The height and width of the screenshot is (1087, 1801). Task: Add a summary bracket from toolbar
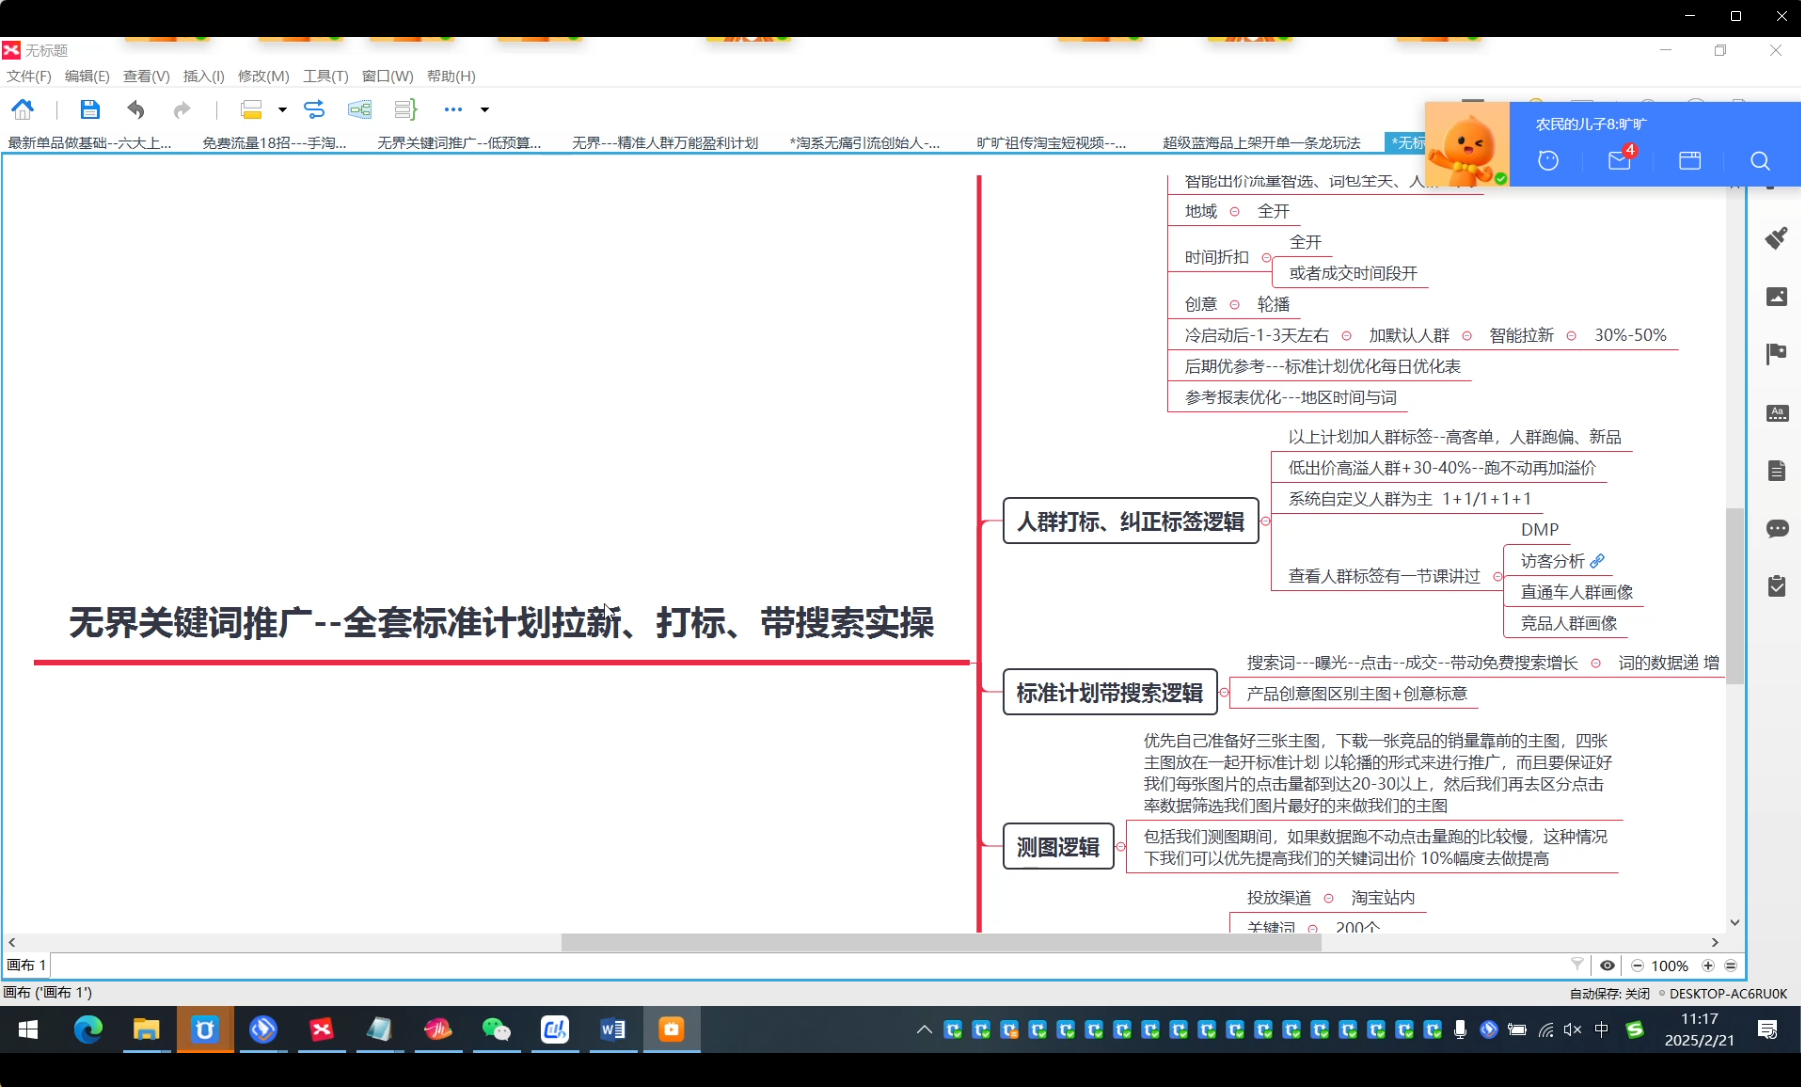[405, 109]
